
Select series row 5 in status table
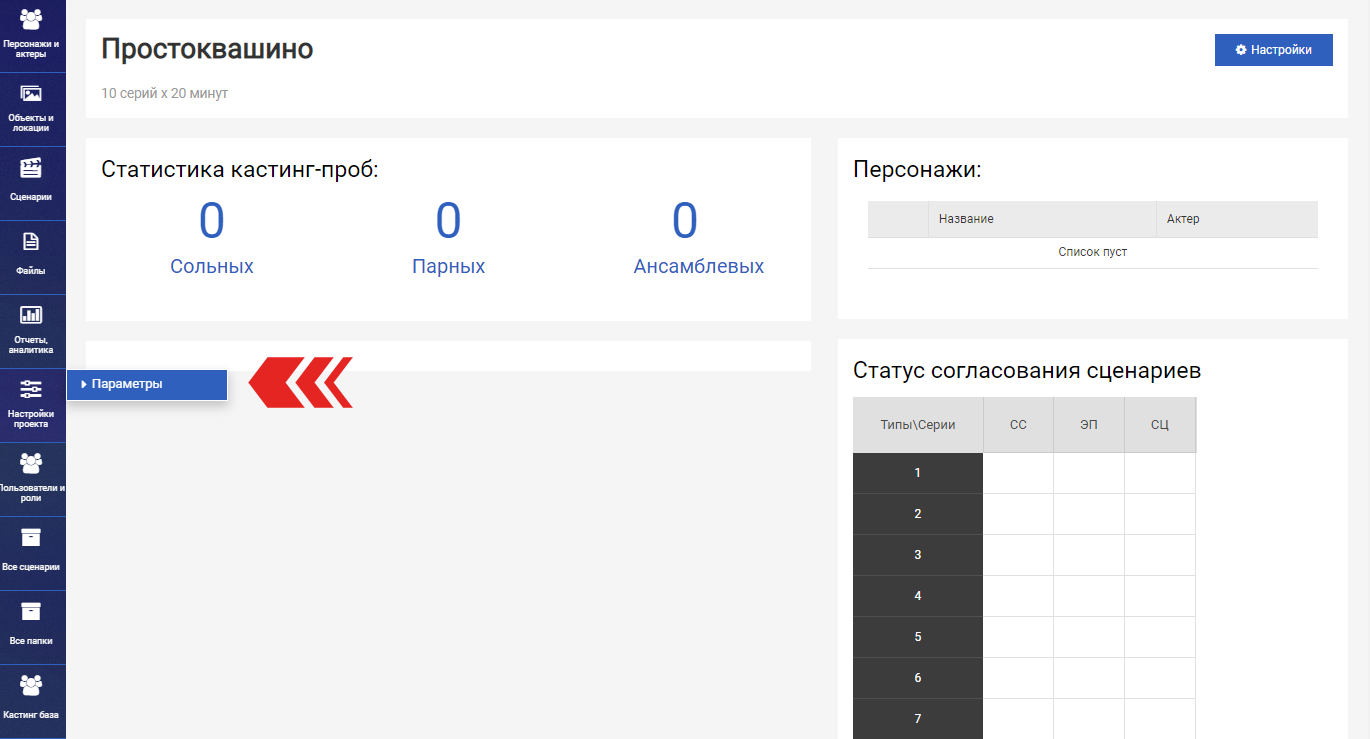click(x=918, y=637)
